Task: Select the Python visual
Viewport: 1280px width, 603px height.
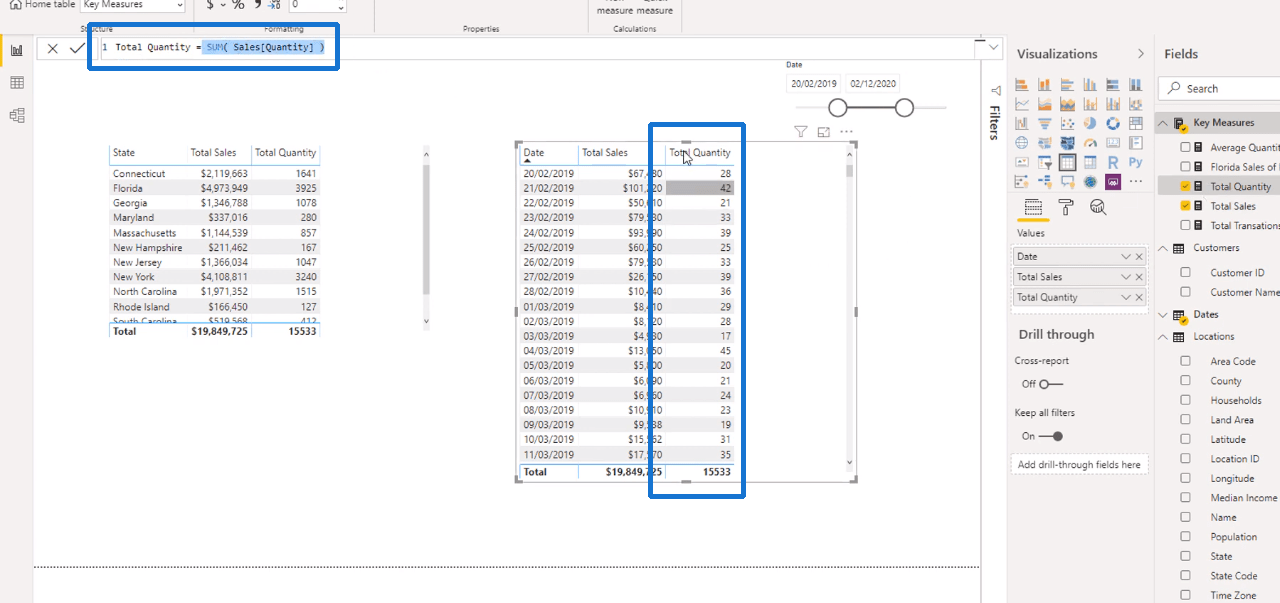Action: click(1136, 162)
